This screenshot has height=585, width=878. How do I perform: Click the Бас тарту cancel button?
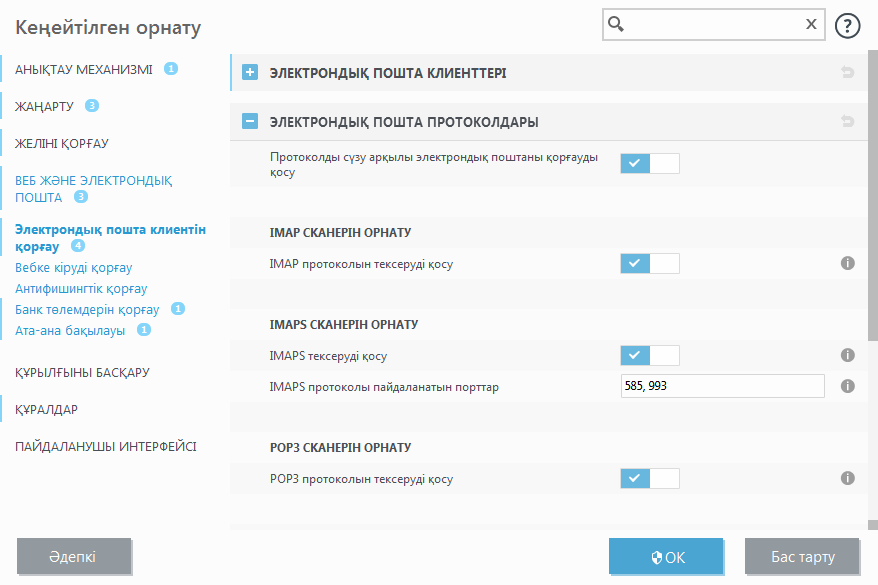tap(802, 556)
